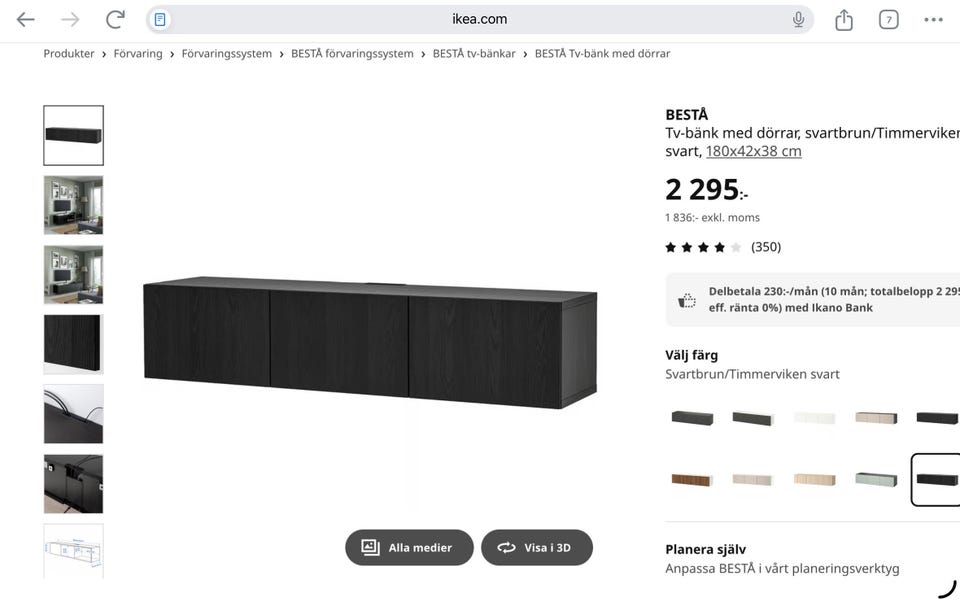Open BESTÅ tv-bänkar breadcrumb
The image size is (960, 602).
tap(474, 54)
